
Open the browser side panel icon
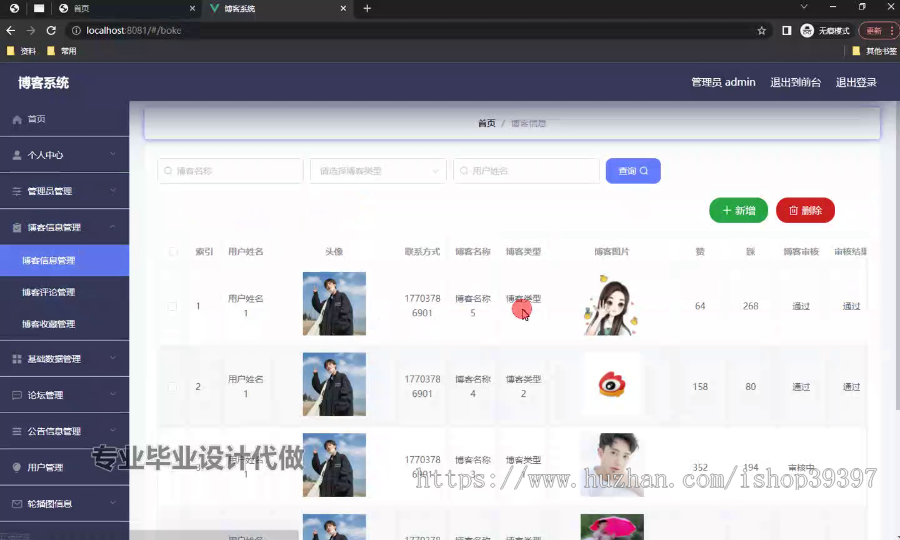coord(786,30)
